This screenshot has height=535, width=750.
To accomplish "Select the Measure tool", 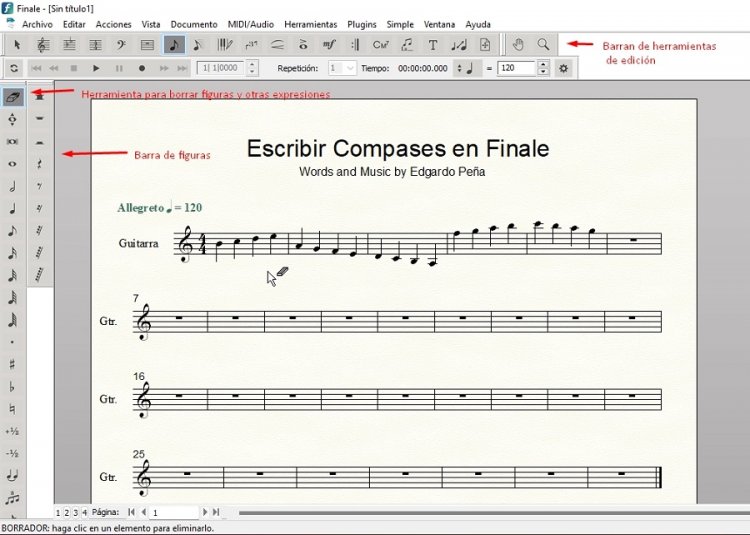I will 147,45.
